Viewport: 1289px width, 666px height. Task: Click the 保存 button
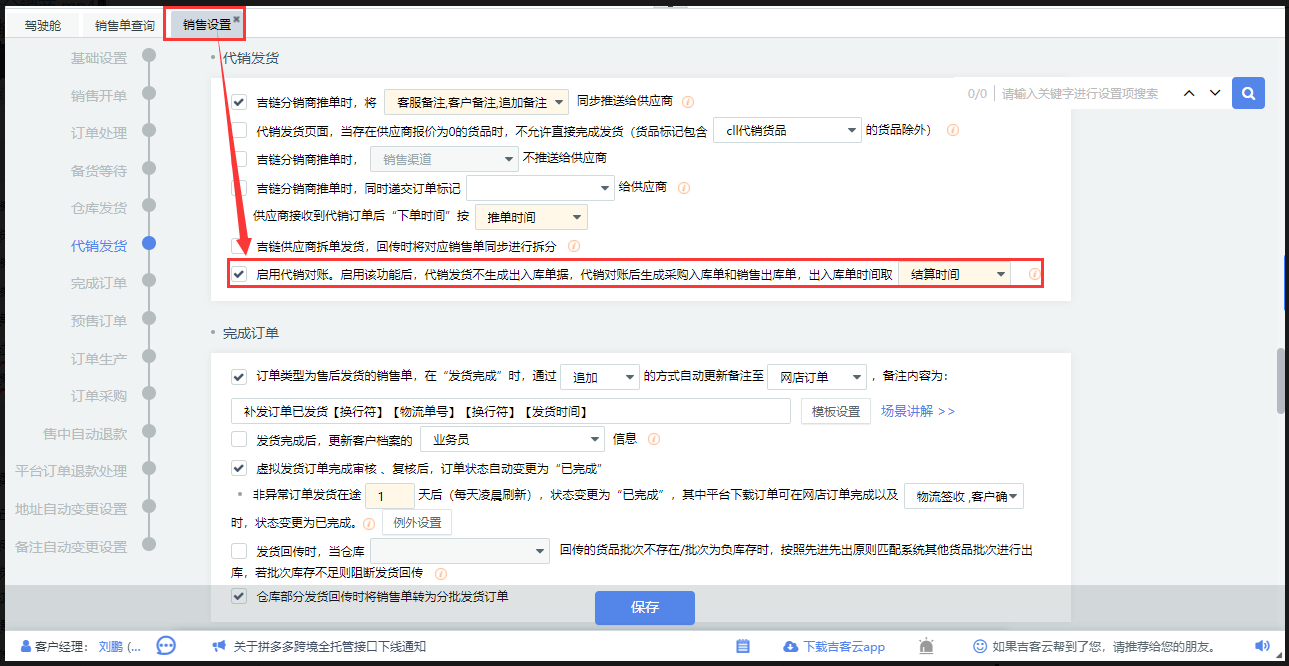click(x=644, y=607)
